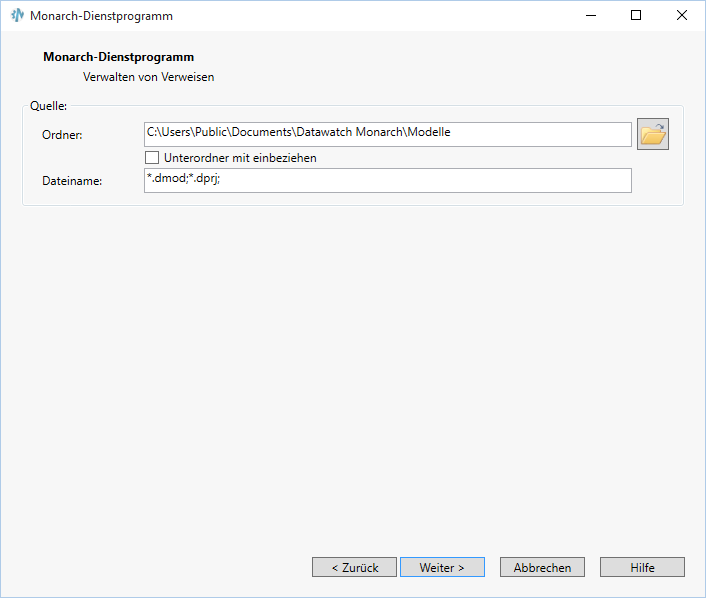The width and height of the screenshot is (706, 598).
Task: Browse for source folder icon
Action: click(x=652, y=134)
